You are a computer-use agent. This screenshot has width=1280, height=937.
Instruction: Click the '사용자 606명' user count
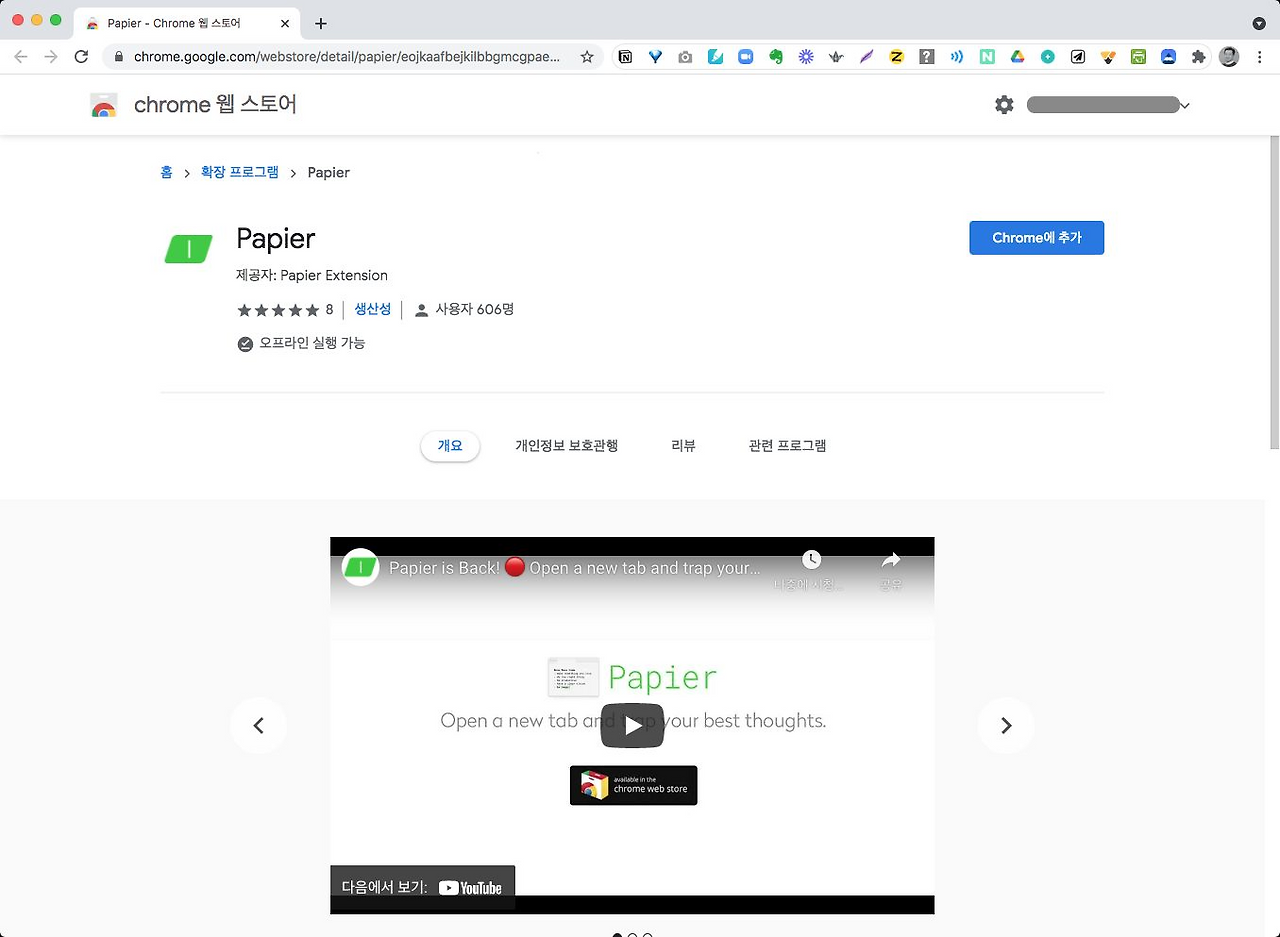point(474,310)
